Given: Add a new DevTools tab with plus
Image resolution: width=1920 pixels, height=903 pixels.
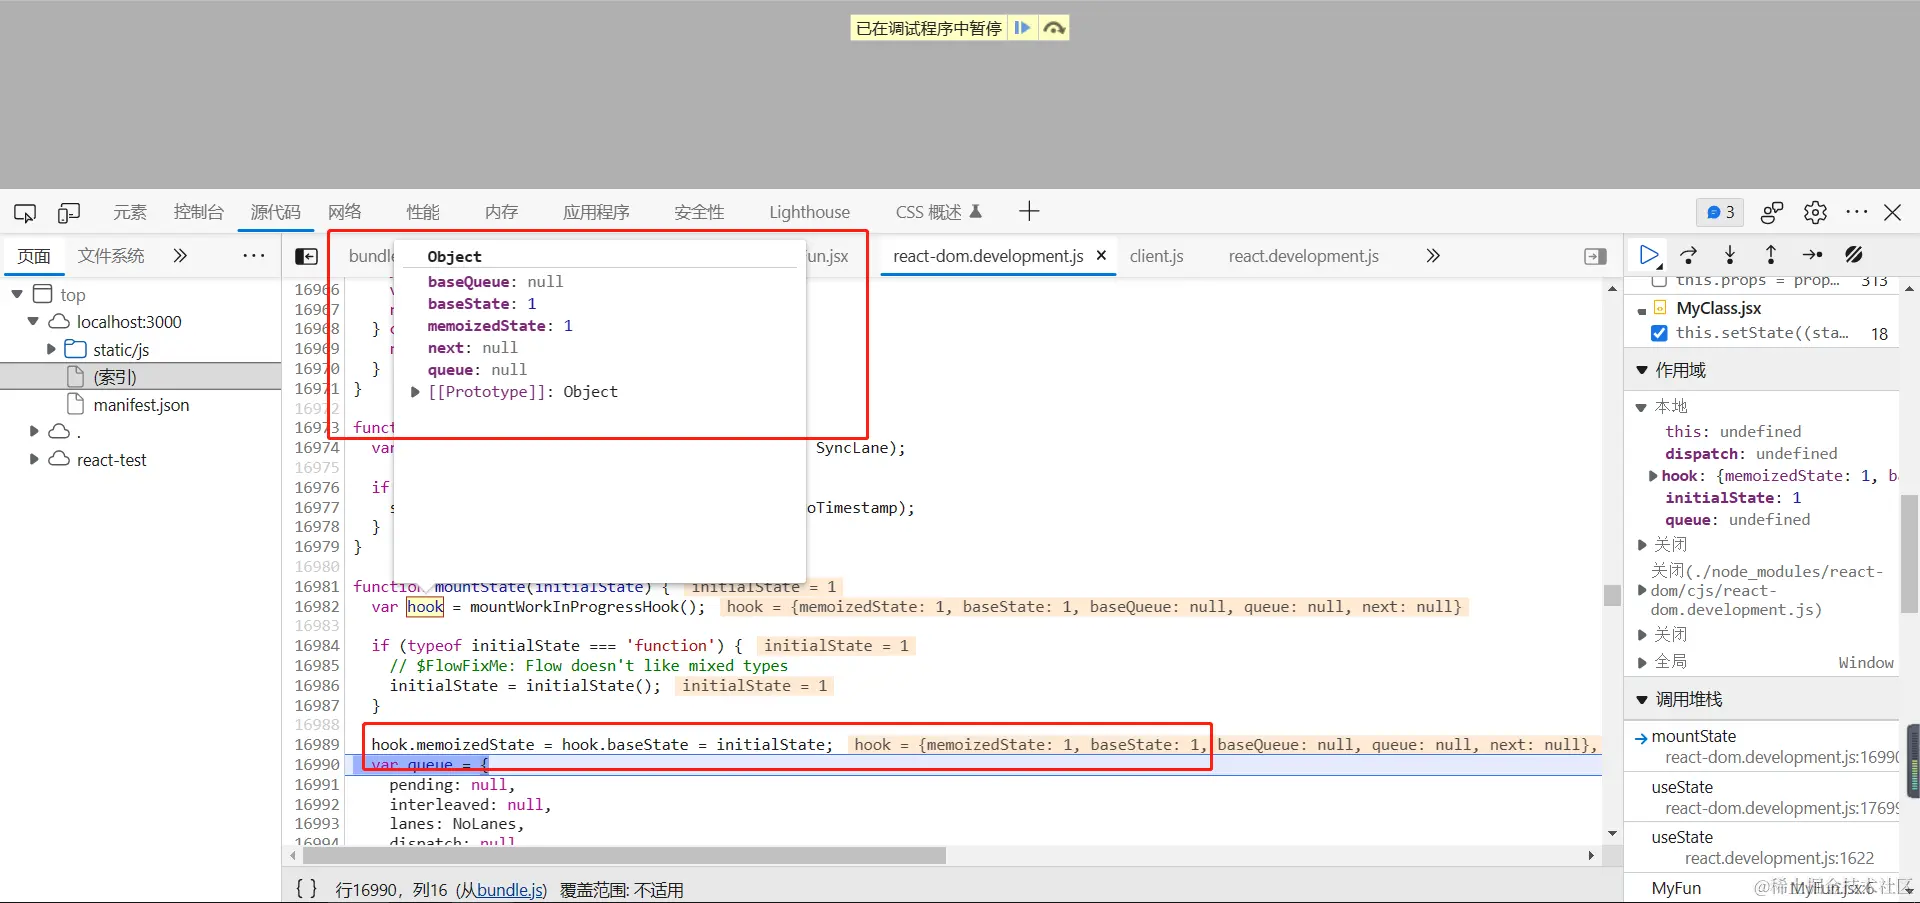Looking at the screenshot, I should pos(1029,211).
